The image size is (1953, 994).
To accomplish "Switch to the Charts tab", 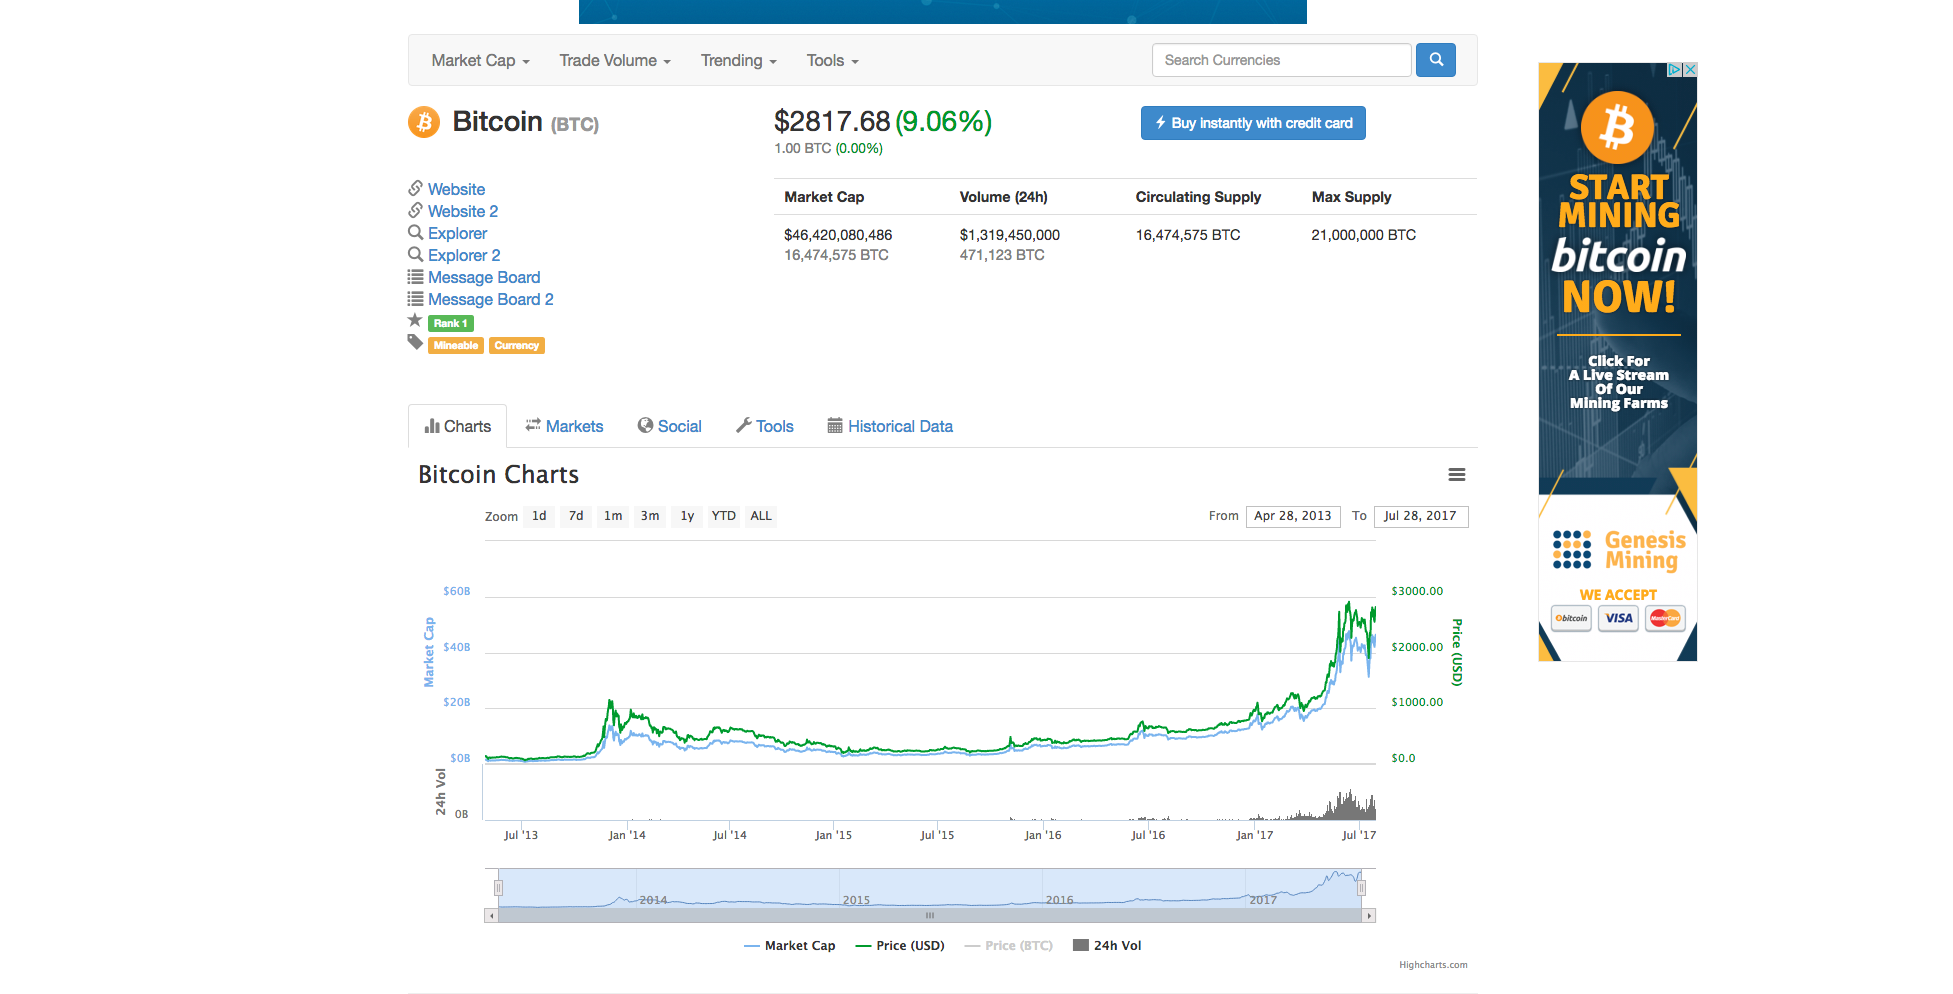I will 457,426.
